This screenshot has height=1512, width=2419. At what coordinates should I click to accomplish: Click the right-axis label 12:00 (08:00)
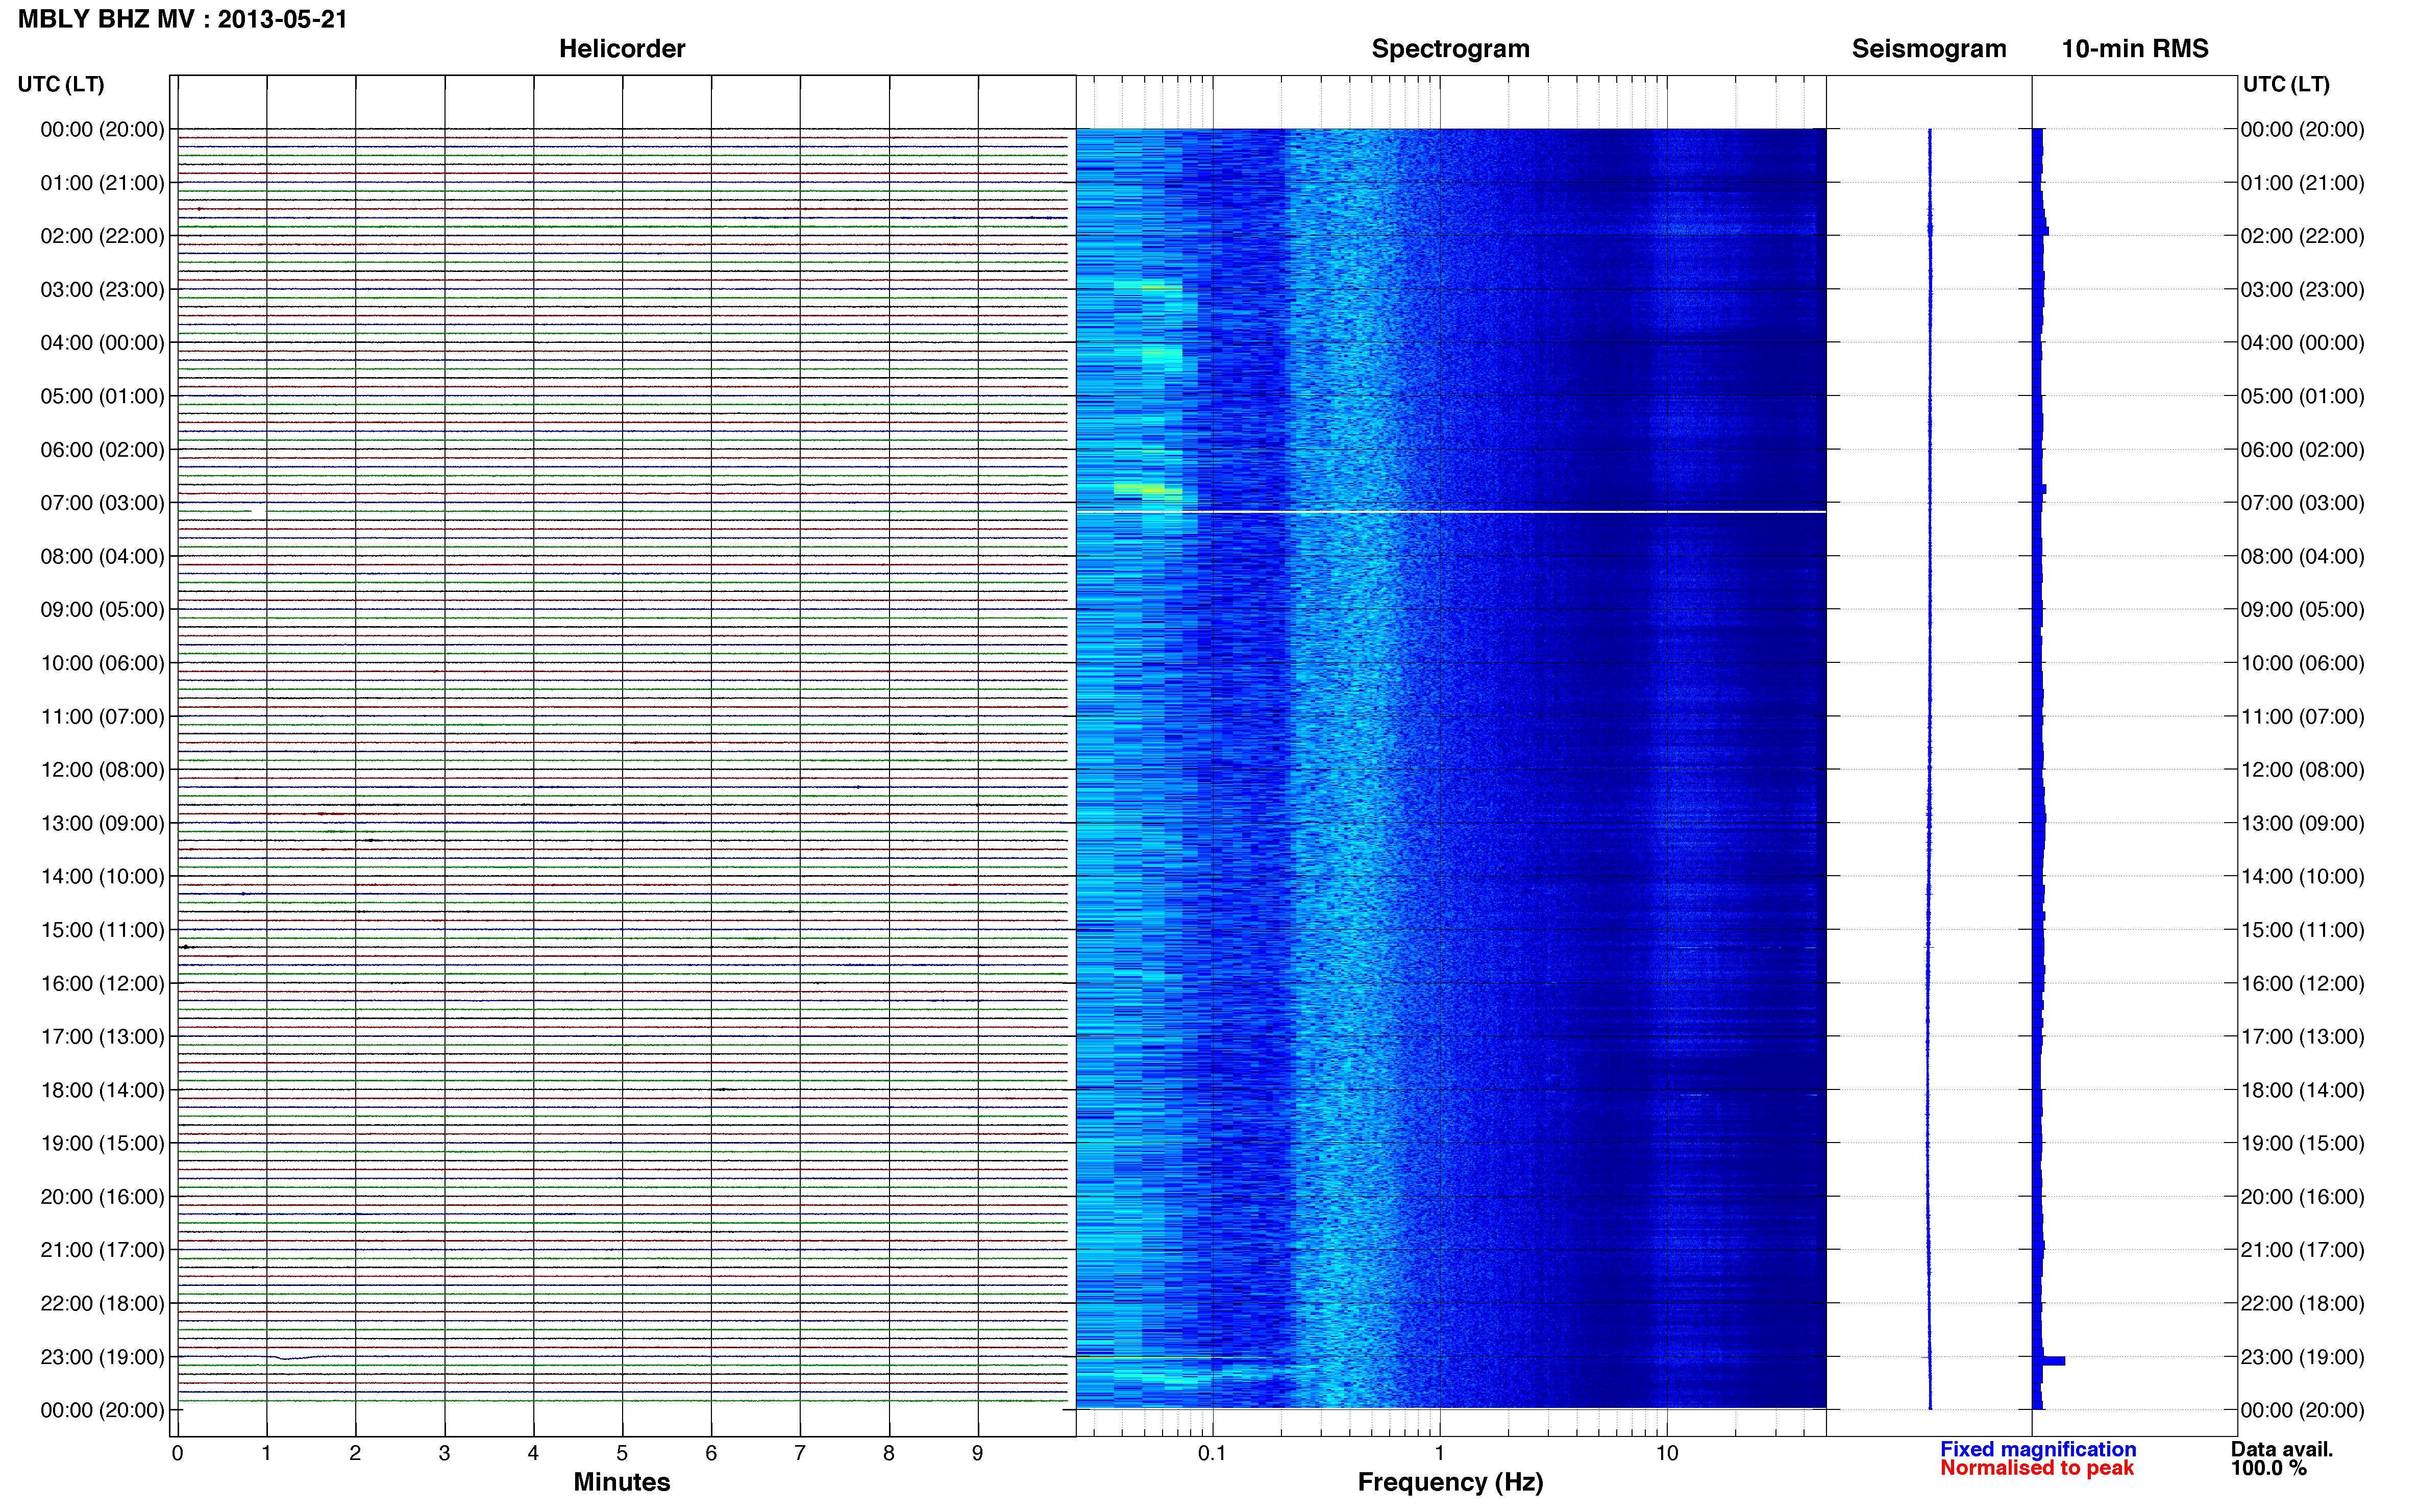pos(2302,770)
